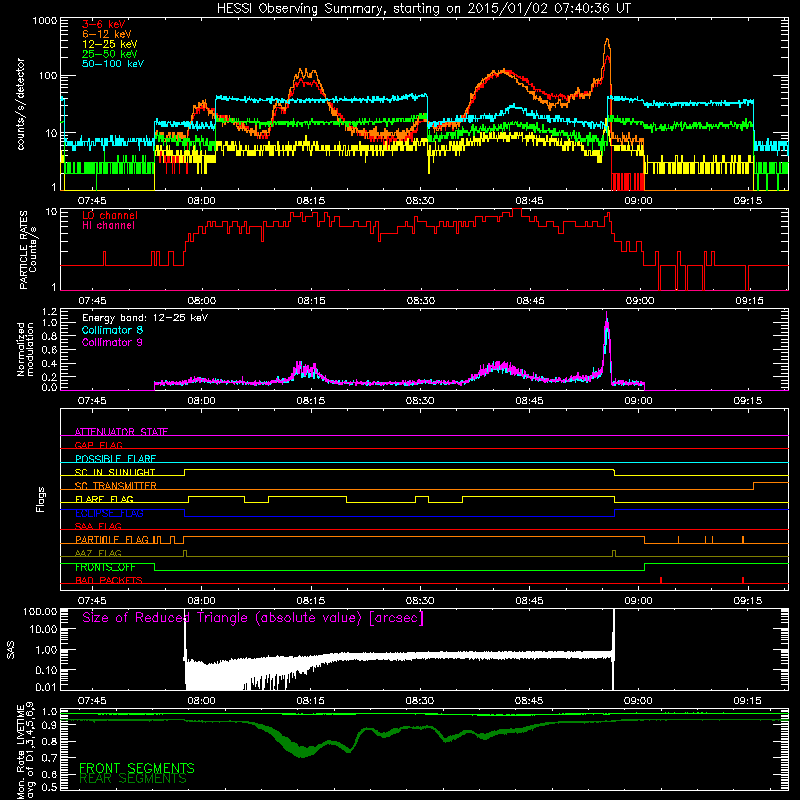Click the SAA FLAG label
This screenshot has height=800, width=800.
[98, 526]
